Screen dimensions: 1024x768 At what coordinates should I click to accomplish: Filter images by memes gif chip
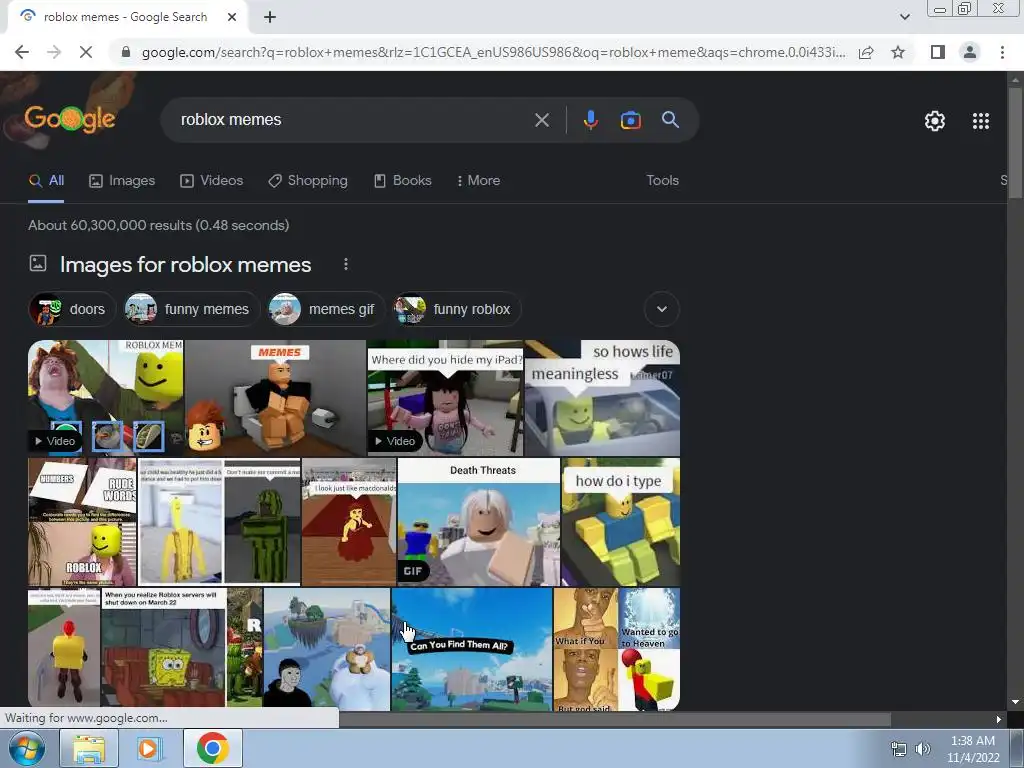[x=327, y=310]
